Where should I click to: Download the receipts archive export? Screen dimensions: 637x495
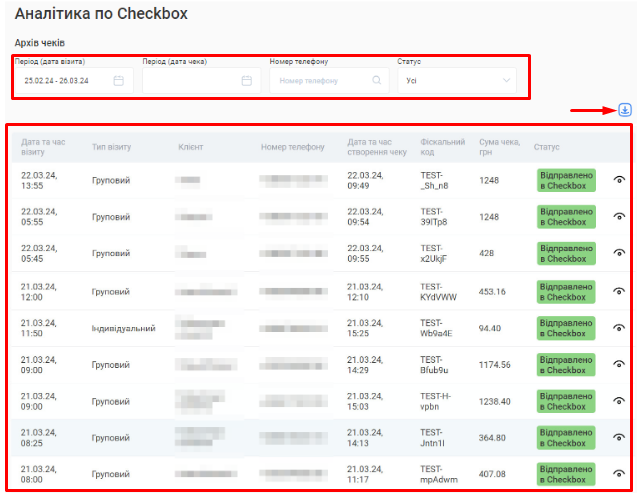(x=625, y=109)
